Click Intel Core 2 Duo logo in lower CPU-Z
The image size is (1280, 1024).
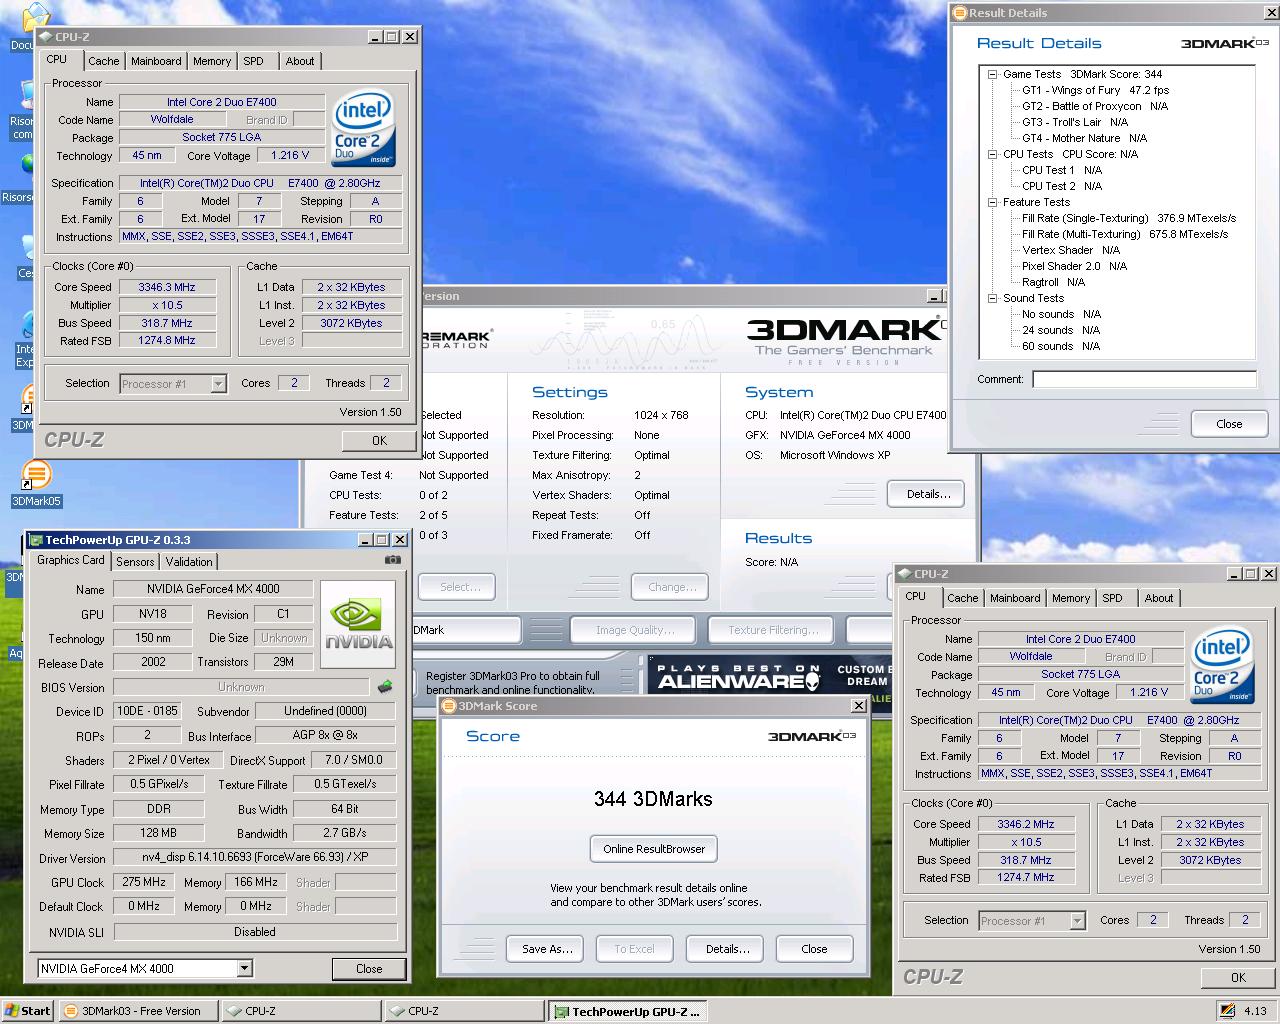[1222, 667]
